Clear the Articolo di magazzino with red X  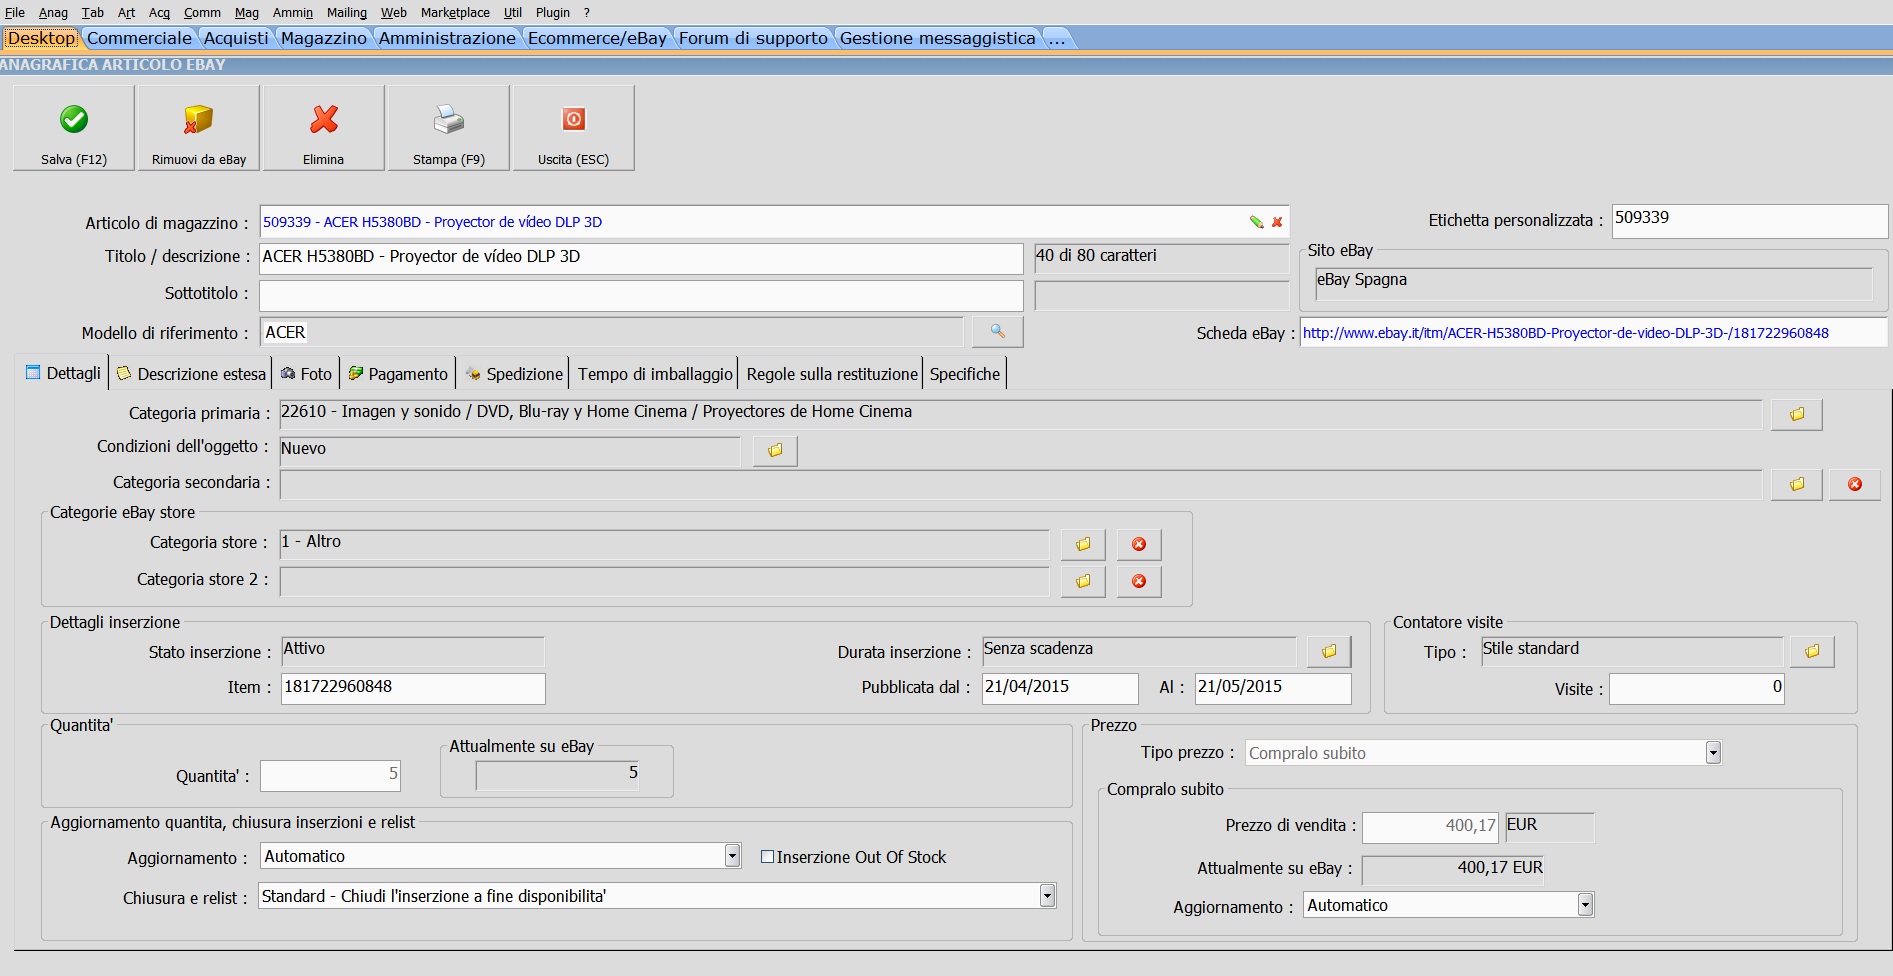click(x=1277, y=222)
